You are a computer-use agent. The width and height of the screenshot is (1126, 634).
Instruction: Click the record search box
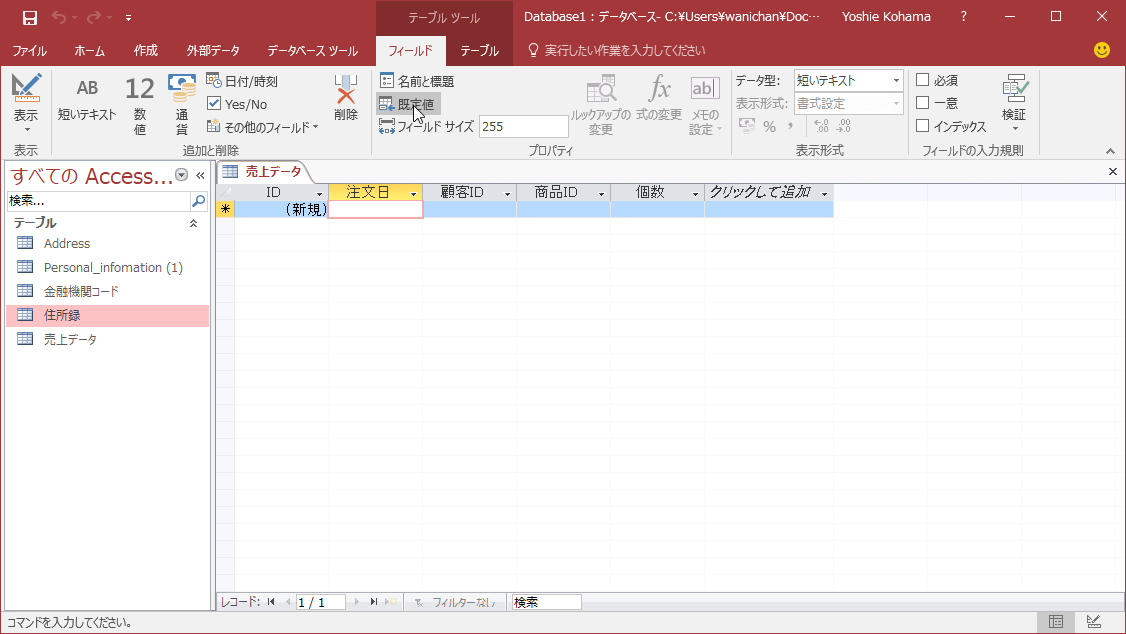tap(546, 602)
